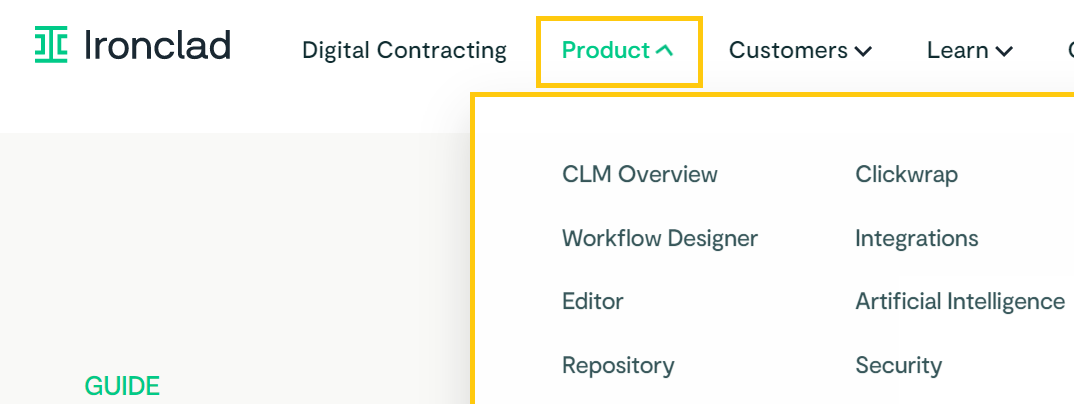
Task: Open CLM Overview from Product menu
Action: [640, 174]
